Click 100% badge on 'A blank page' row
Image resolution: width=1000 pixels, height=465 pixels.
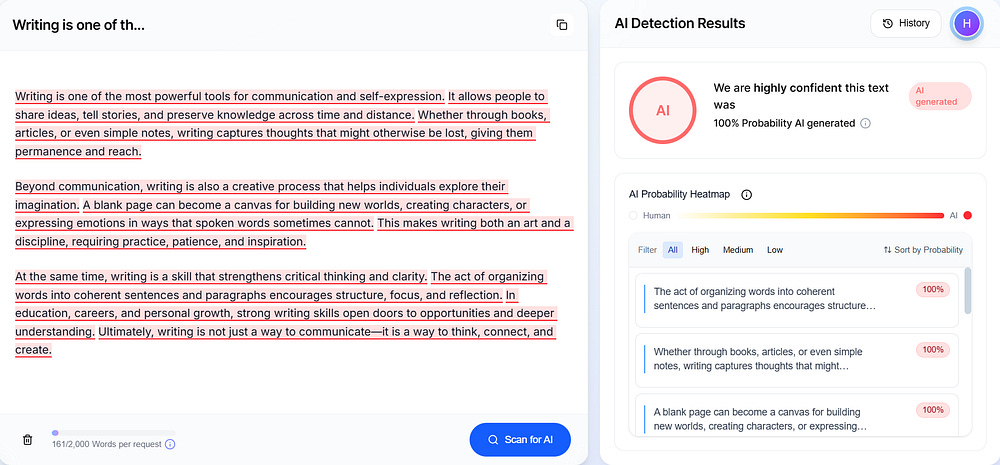(x=933, y=410)
